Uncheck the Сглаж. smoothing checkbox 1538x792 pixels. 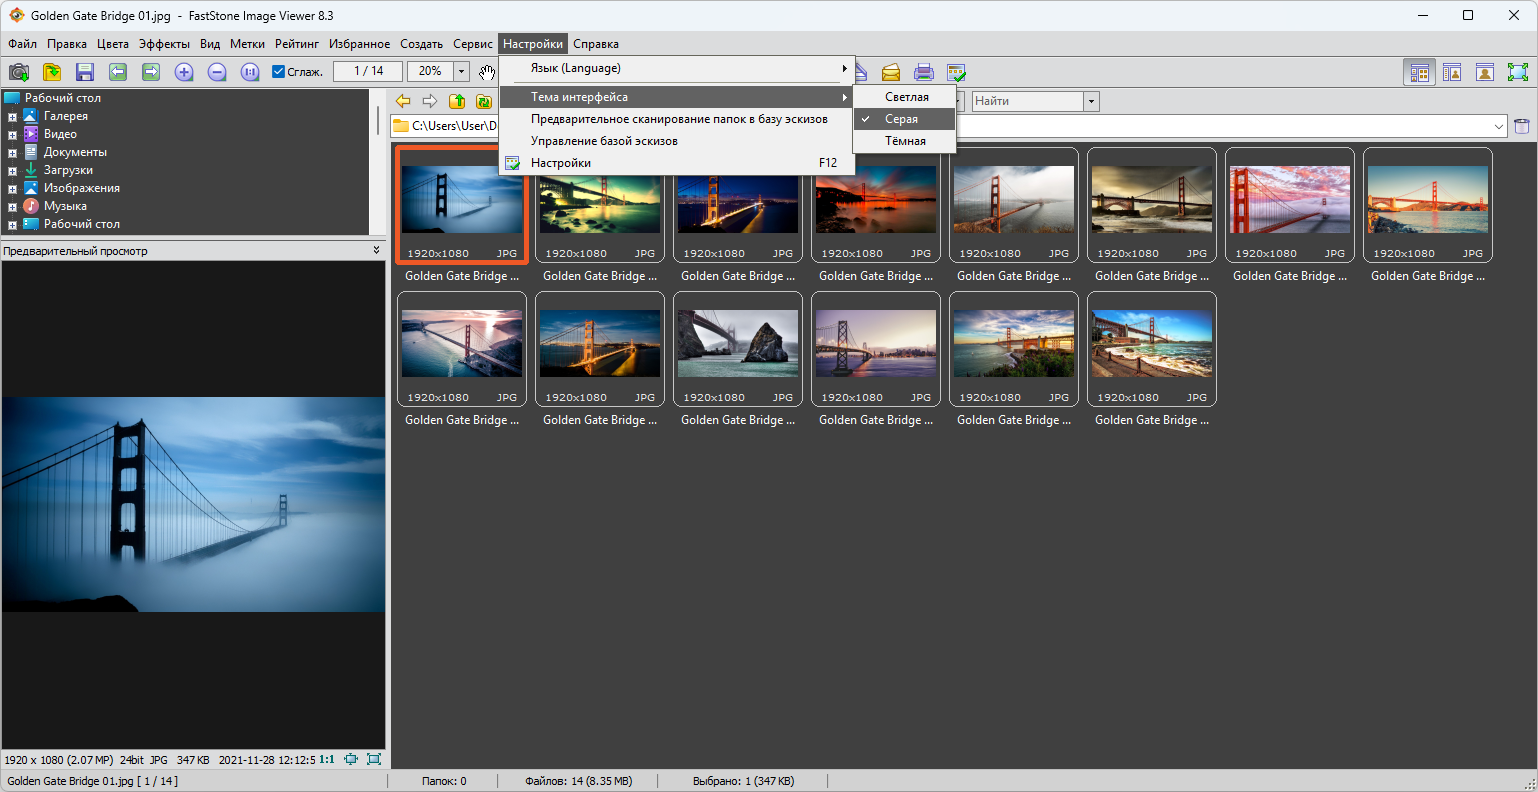(279, 72)
